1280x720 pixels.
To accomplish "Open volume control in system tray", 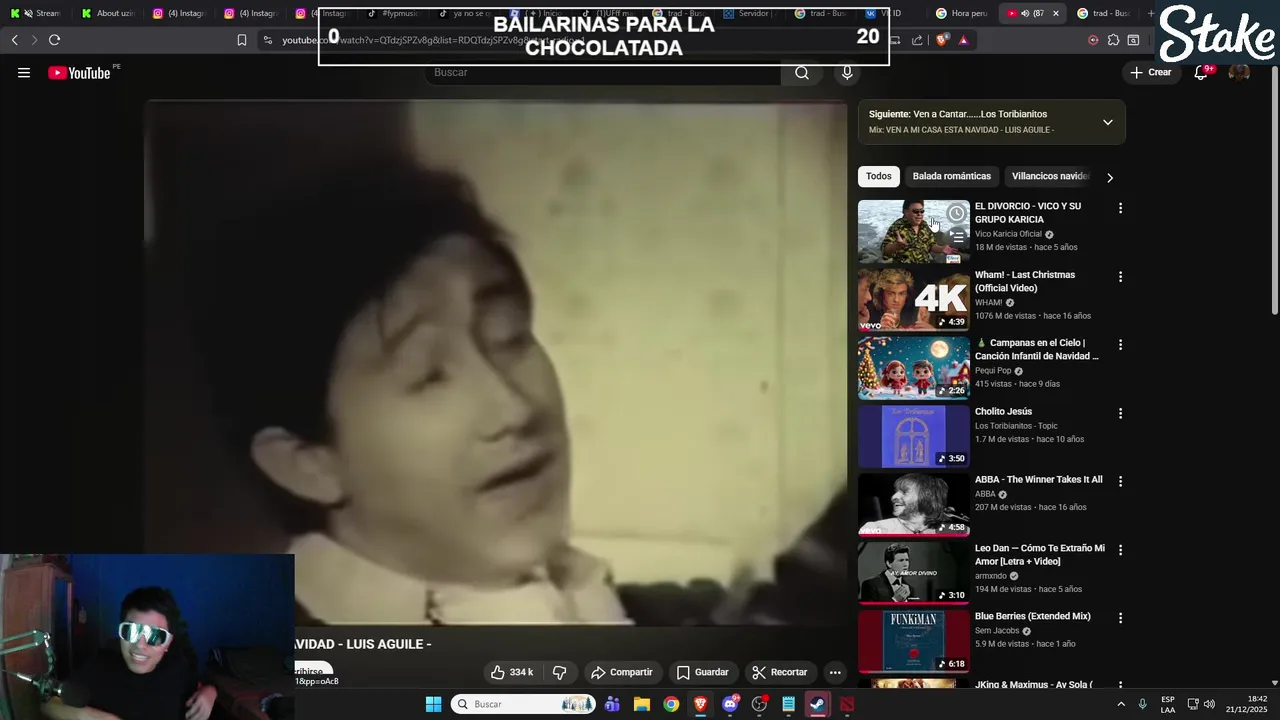I will click(x=1209, y=704).
